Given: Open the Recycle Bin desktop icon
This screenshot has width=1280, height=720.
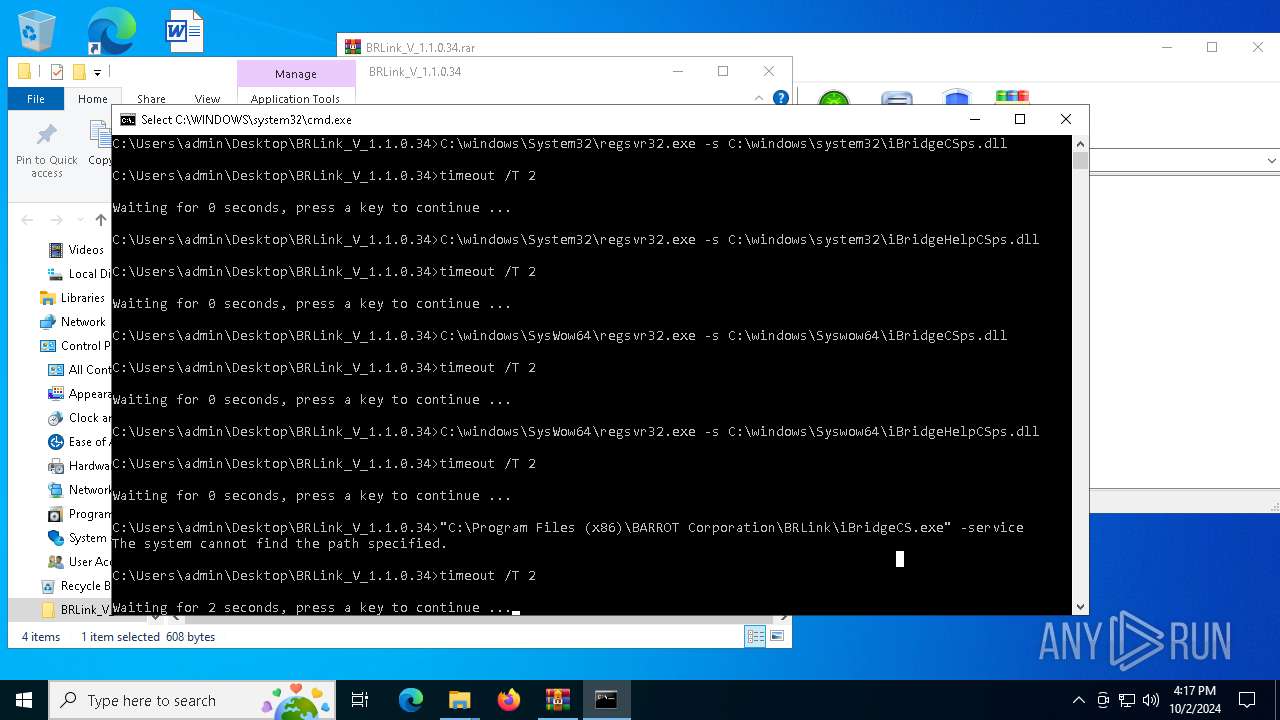Looking at the screenshot, I should click(37, 31).
